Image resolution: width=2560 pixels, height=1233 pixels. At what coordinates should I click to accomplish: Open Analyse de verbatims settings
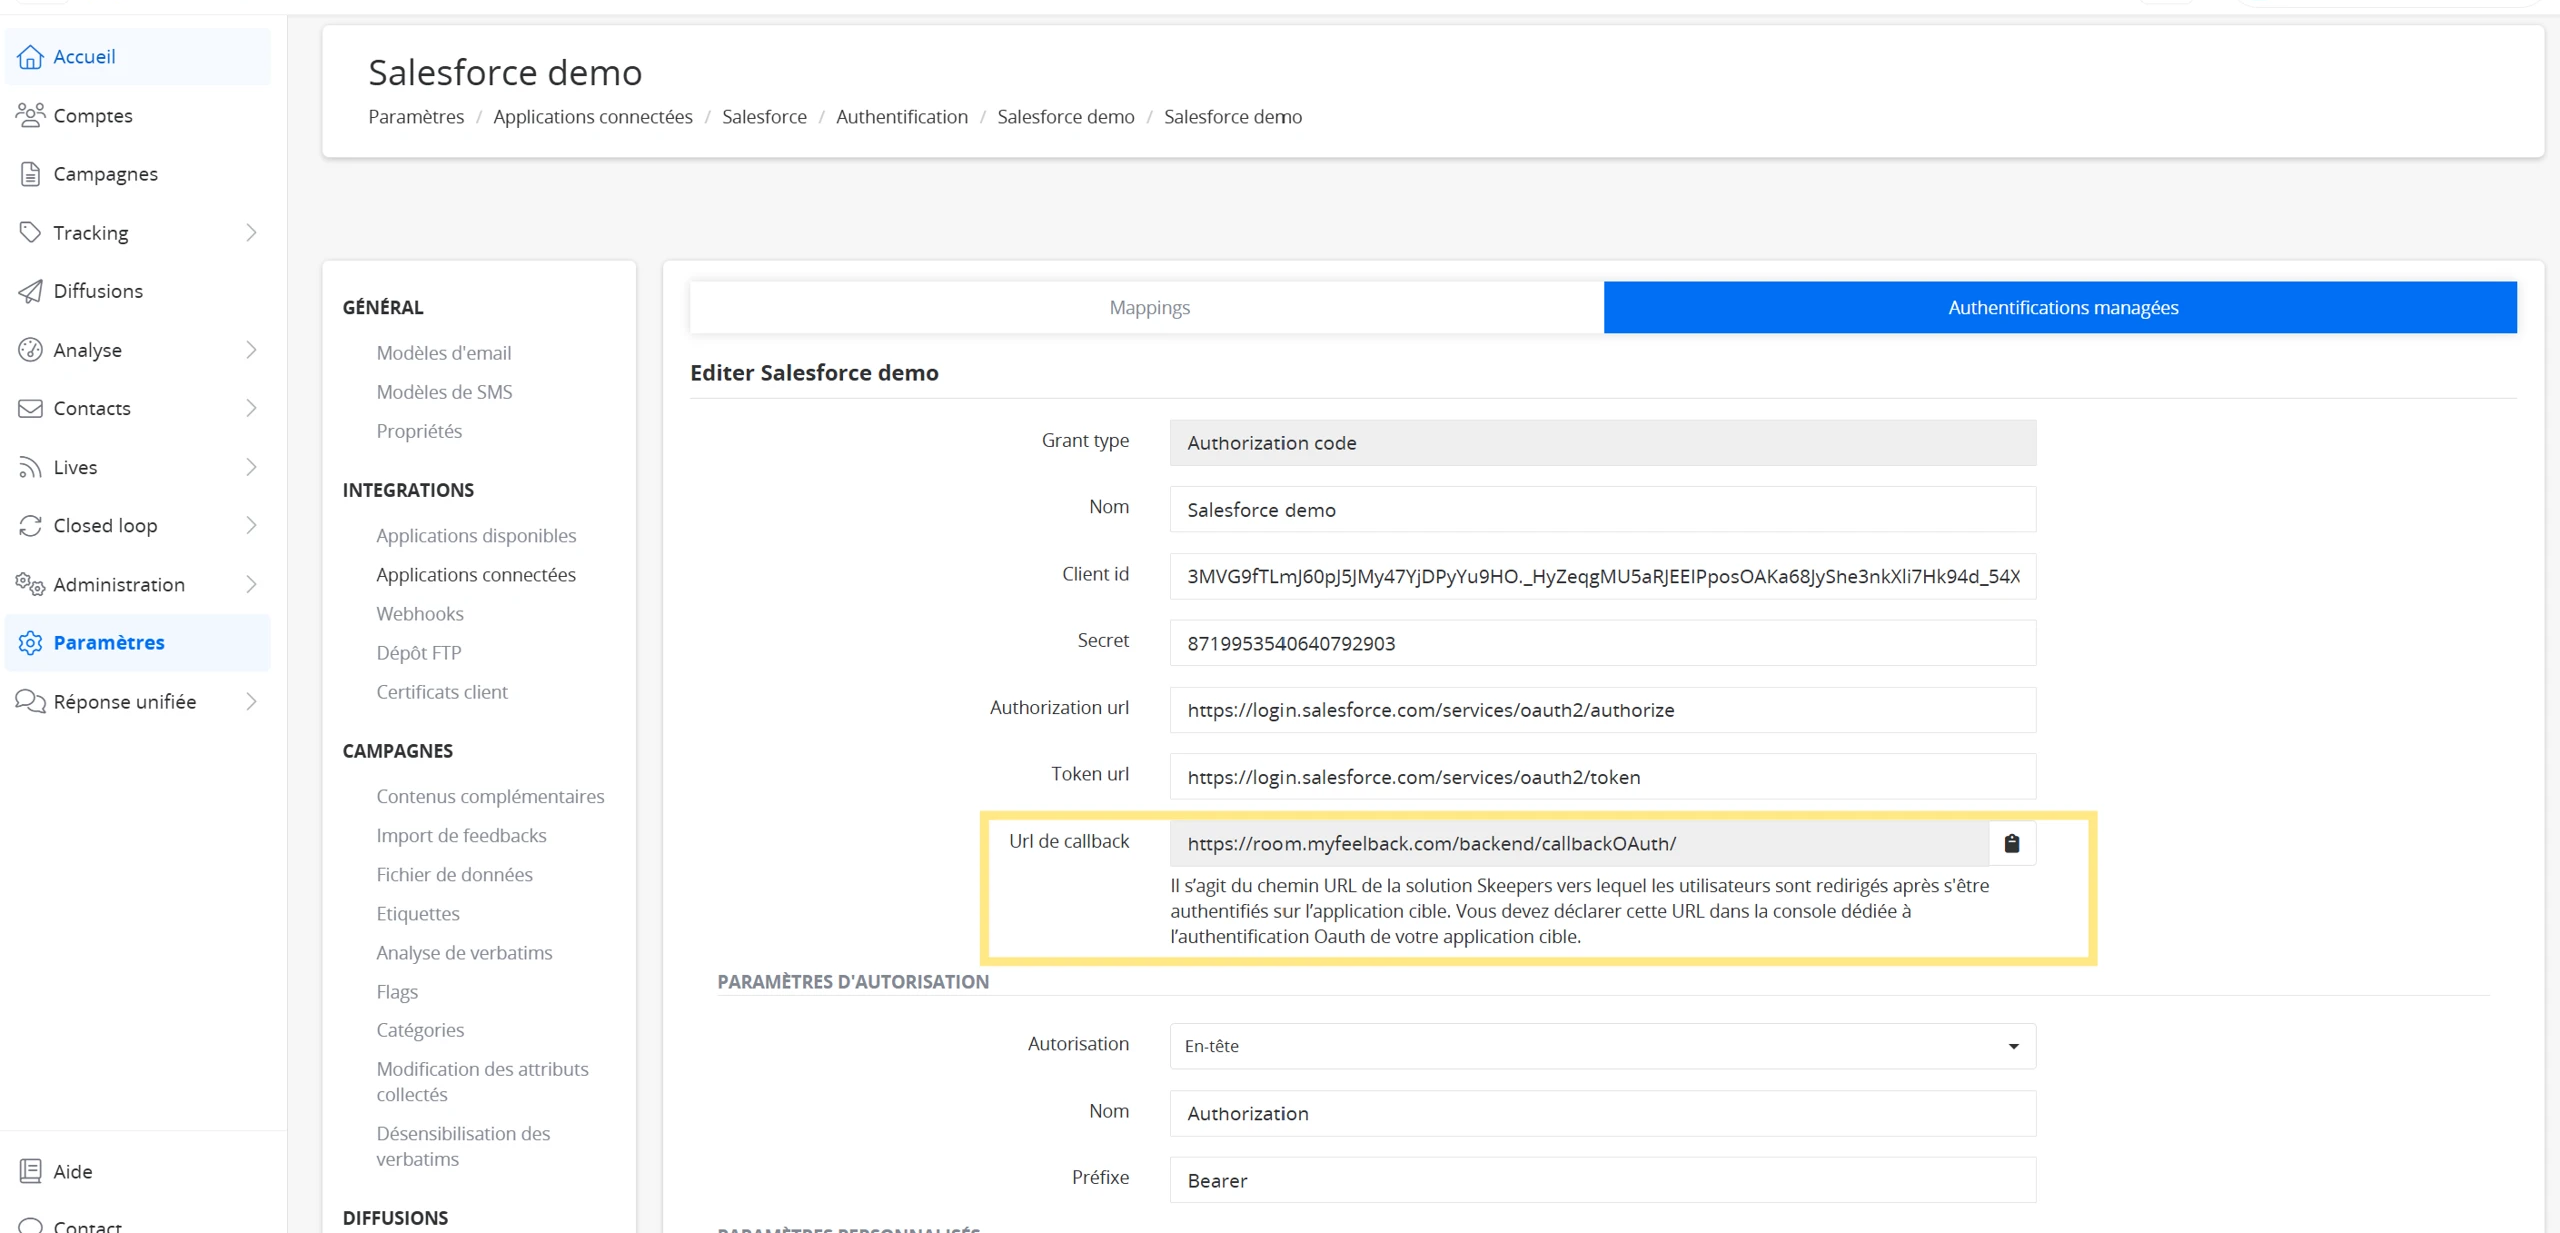tap(464, 953)
